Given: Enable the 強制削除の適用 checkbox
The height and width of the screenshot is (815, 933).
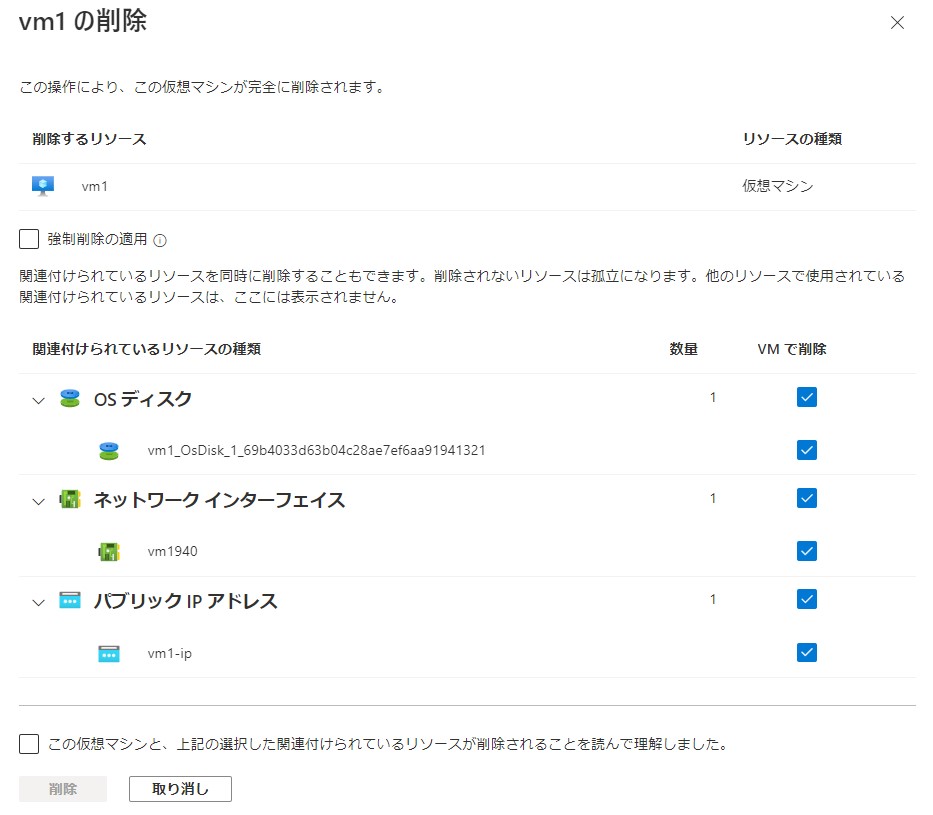Looking at the screenshot, I should pyautogui.click(x=29, y=239).
